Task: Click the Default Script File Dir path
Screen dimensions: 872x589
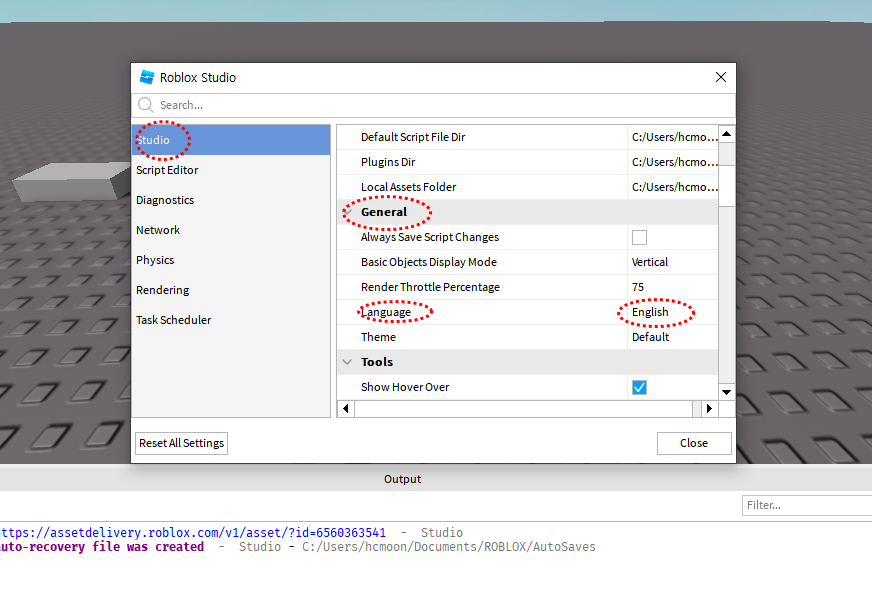Action: (x=672, y=137)
